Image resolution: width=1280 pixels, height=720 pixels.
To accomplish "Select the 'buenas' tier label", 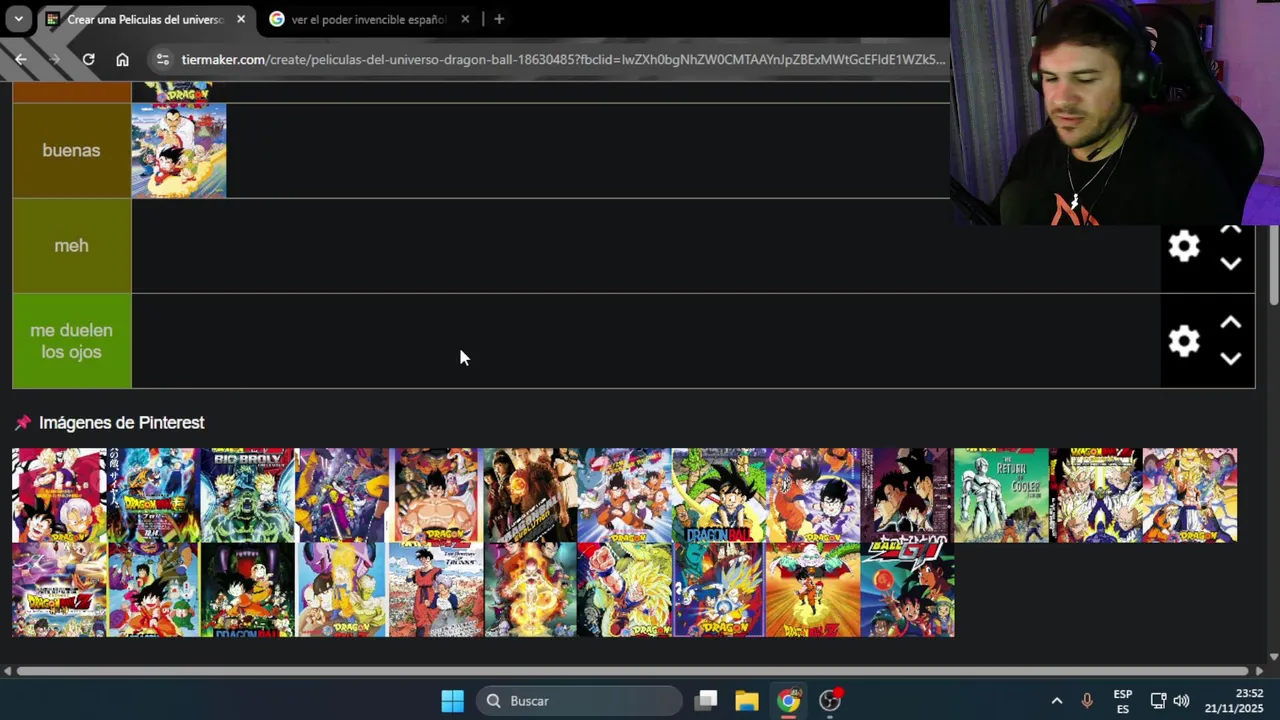I will click(71, 150).
